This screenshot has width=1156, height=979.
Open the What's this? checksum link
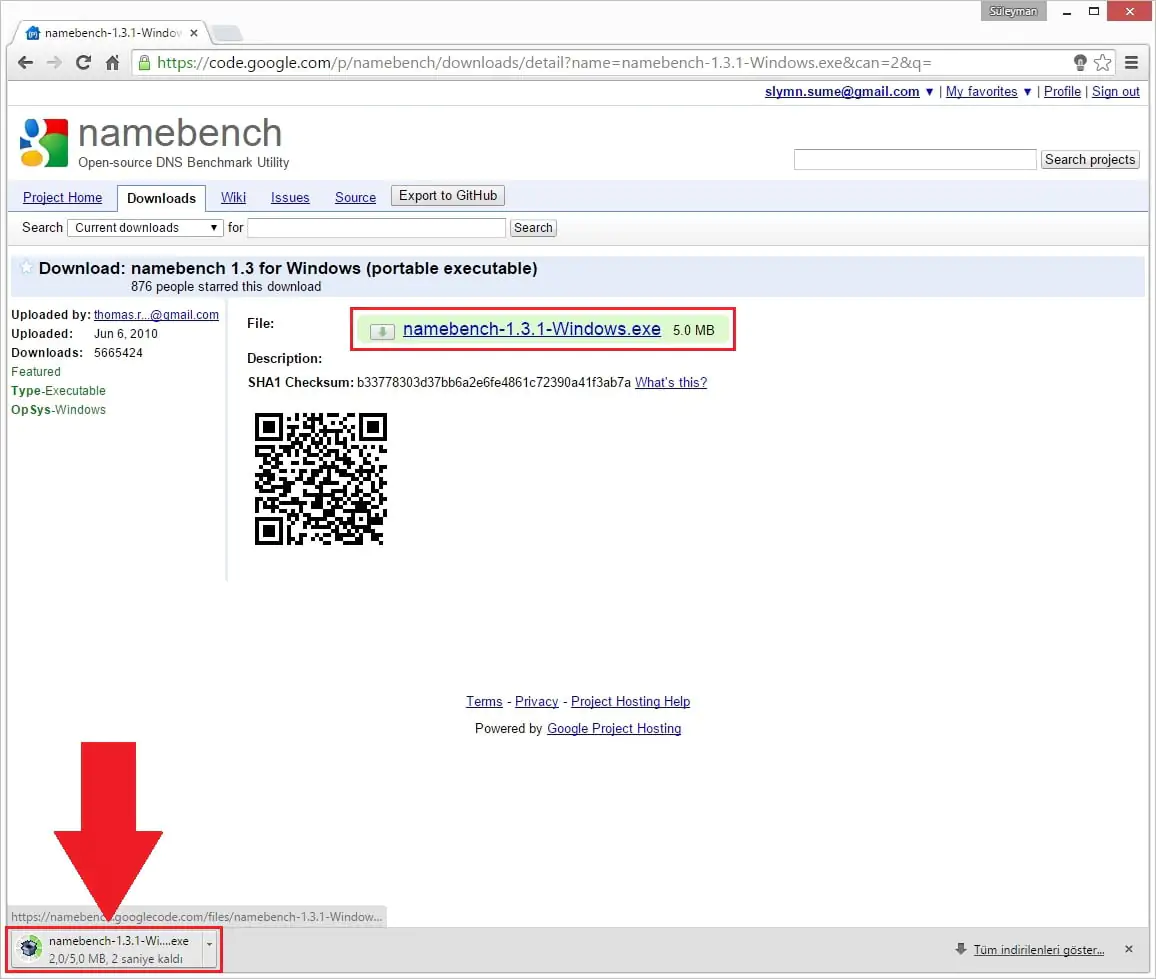coord(670,382)
